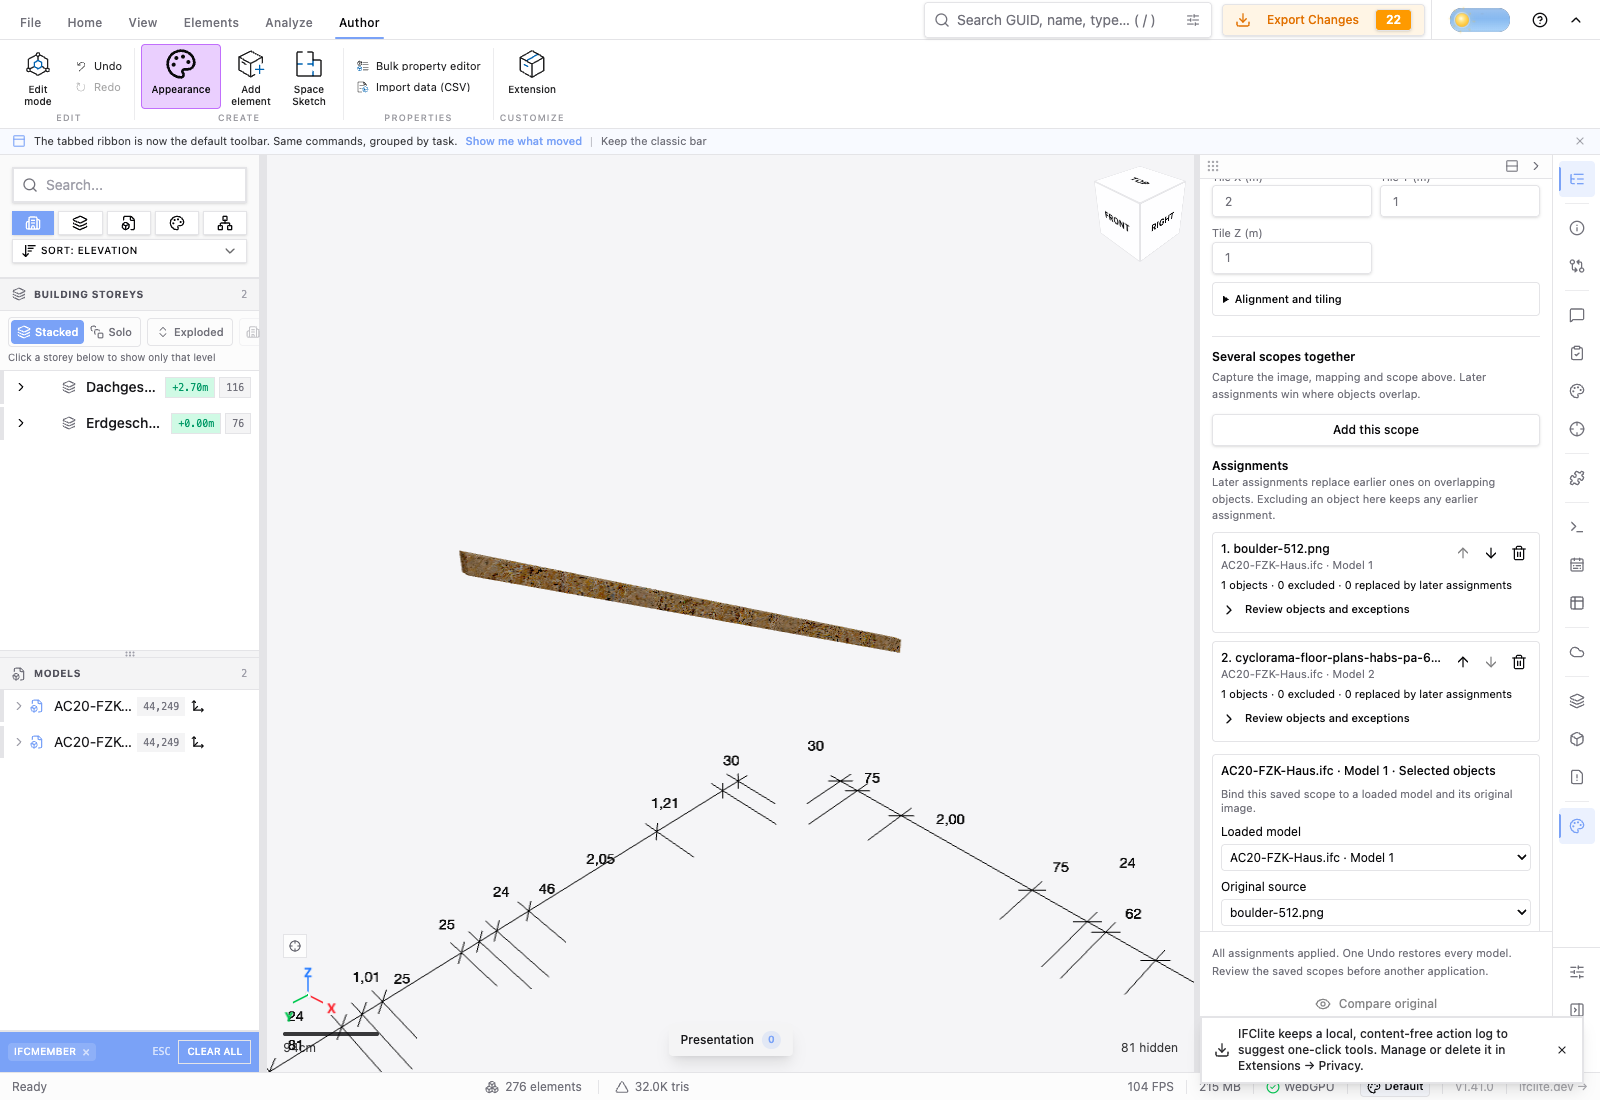This screenshot has width=1600, height=1100.
Task: Click the Add this scope button
Action: click(1375, 430)
